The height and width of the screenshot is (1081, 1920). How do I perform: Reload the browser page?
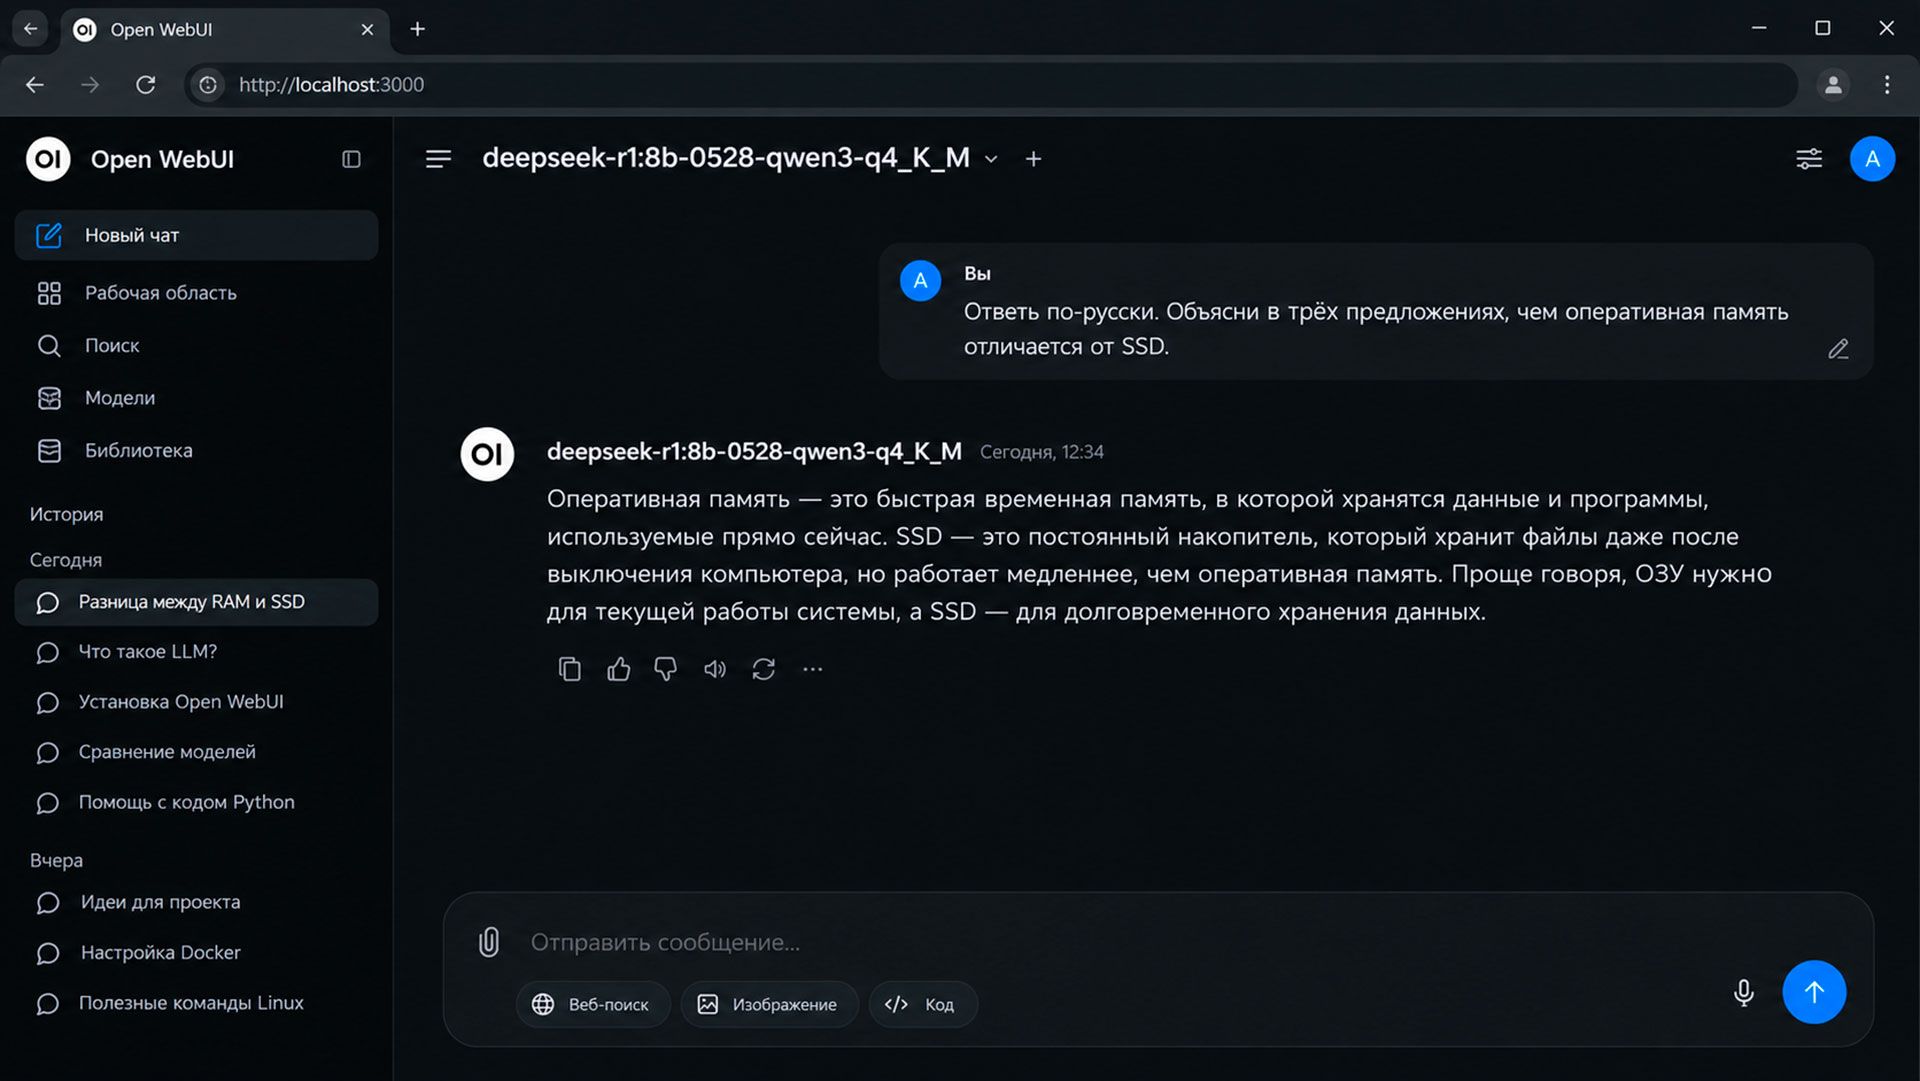click(x=146, y=85)
